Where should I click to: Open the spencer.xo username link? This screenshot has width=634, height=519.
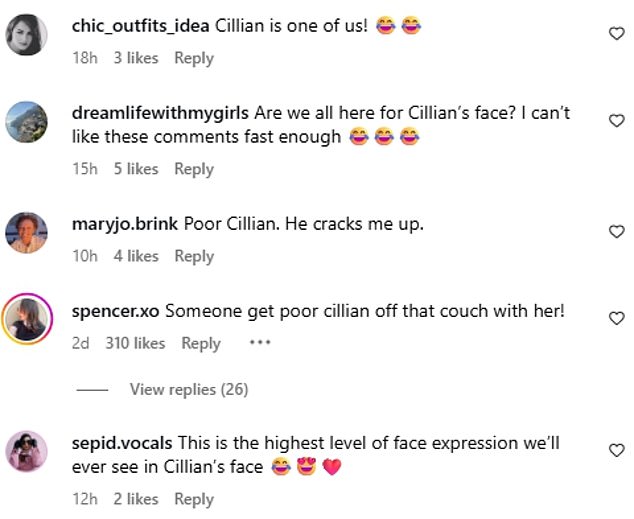tap(116, 311)
